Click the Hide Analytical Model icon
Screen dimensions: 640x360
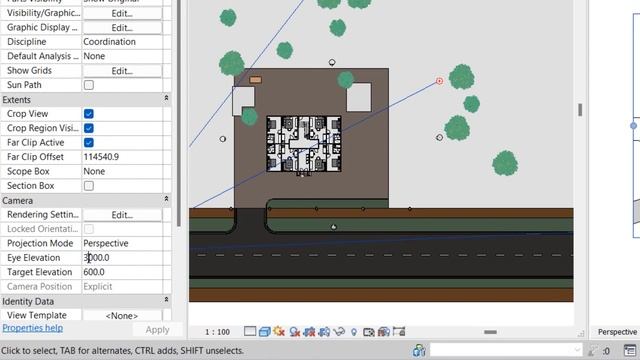384,332
